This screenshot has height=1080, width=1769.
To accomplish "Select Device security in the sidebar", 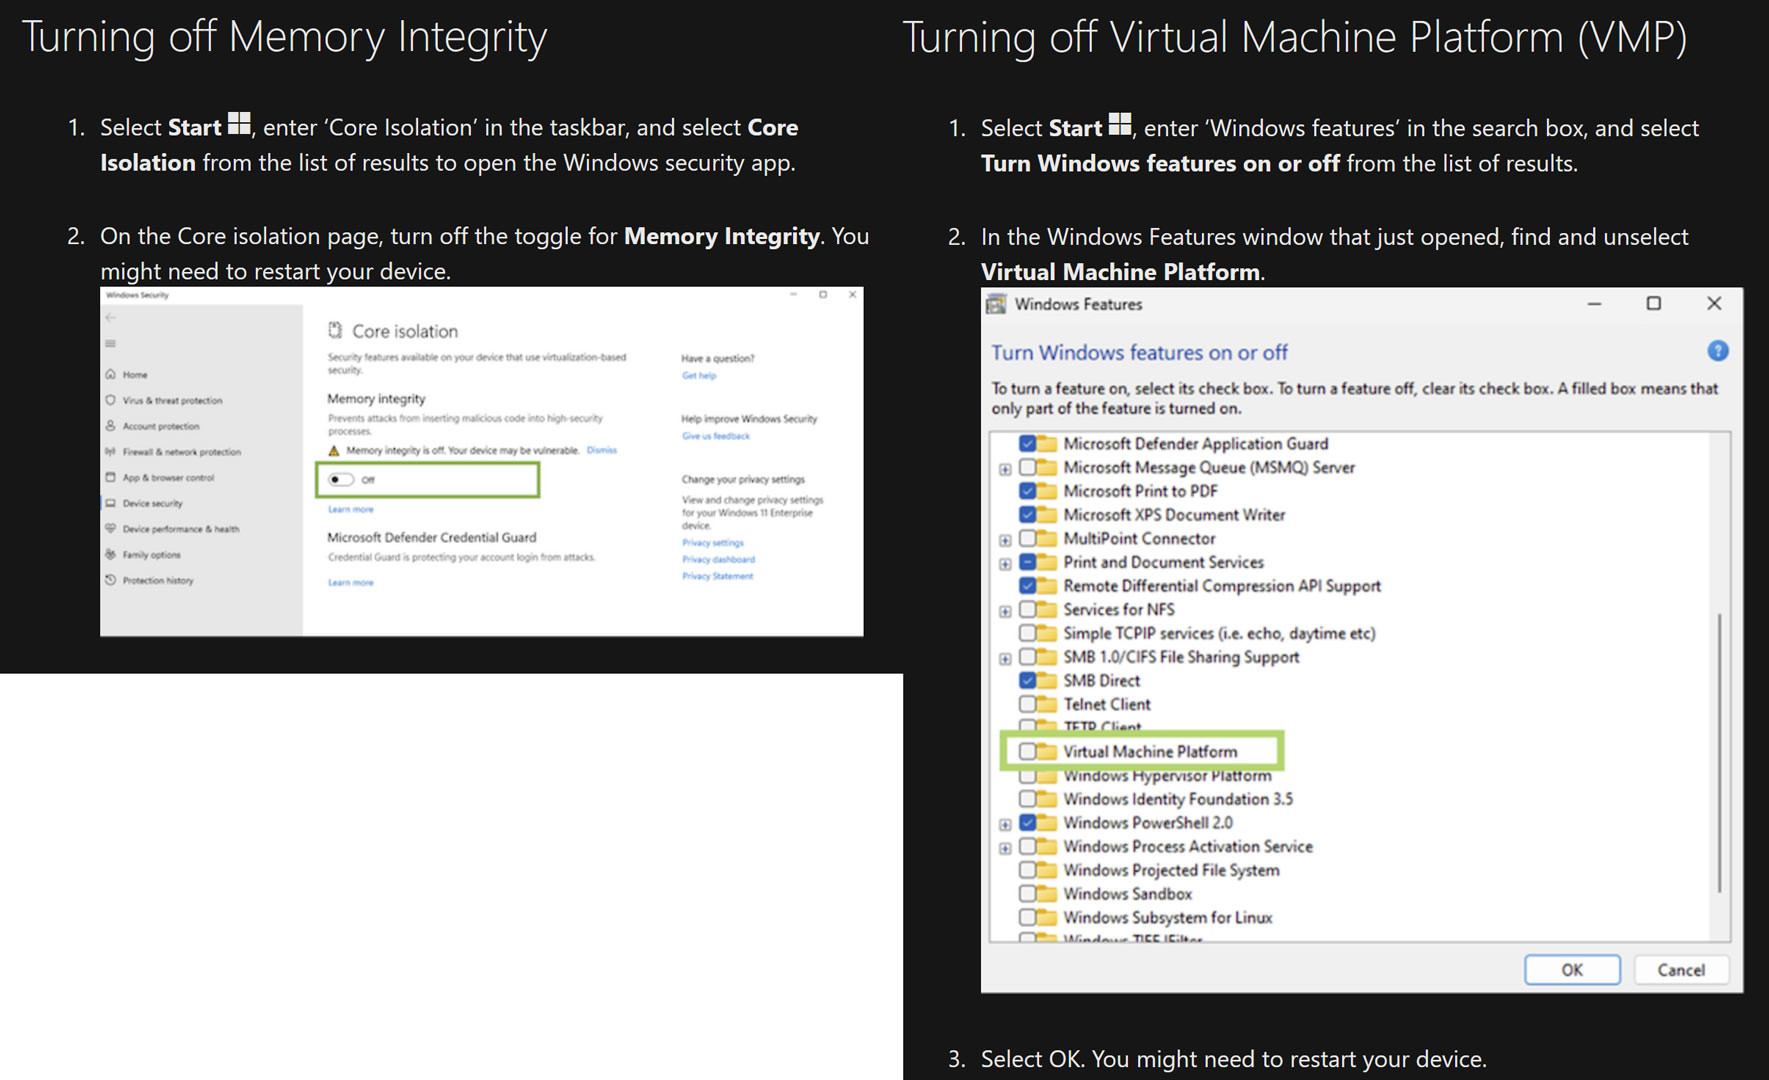I will coord(152,503).
